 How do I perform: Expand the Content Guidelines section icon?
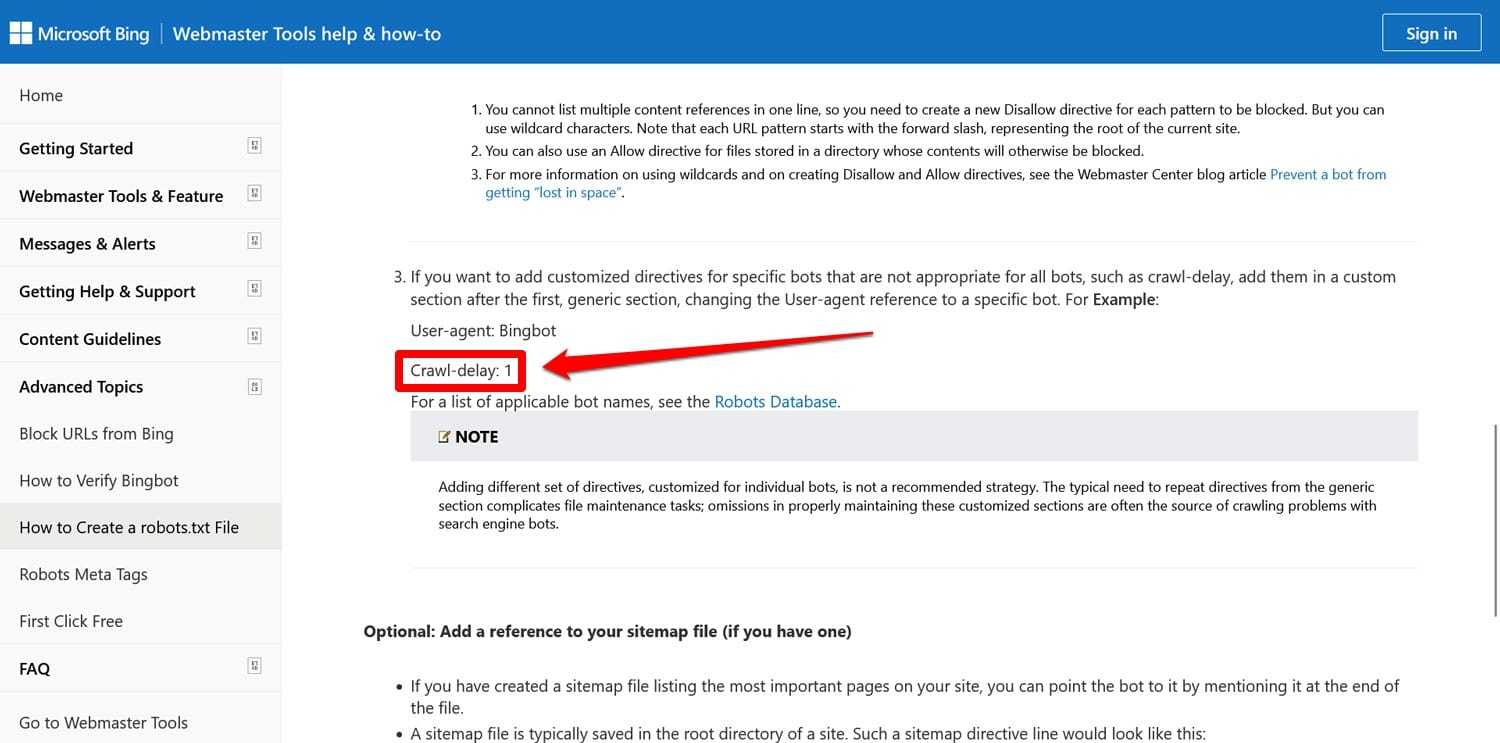coord(254,337)
